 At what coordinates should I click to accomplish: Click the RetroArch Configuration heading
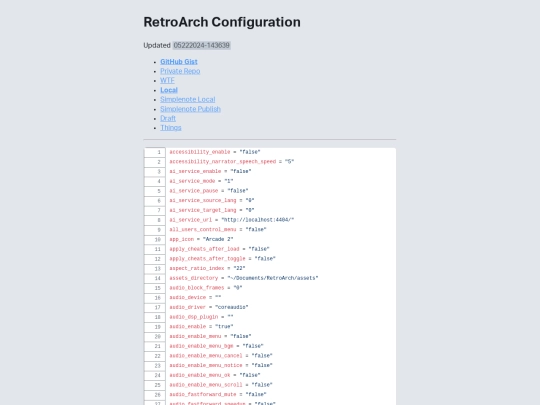222,22
